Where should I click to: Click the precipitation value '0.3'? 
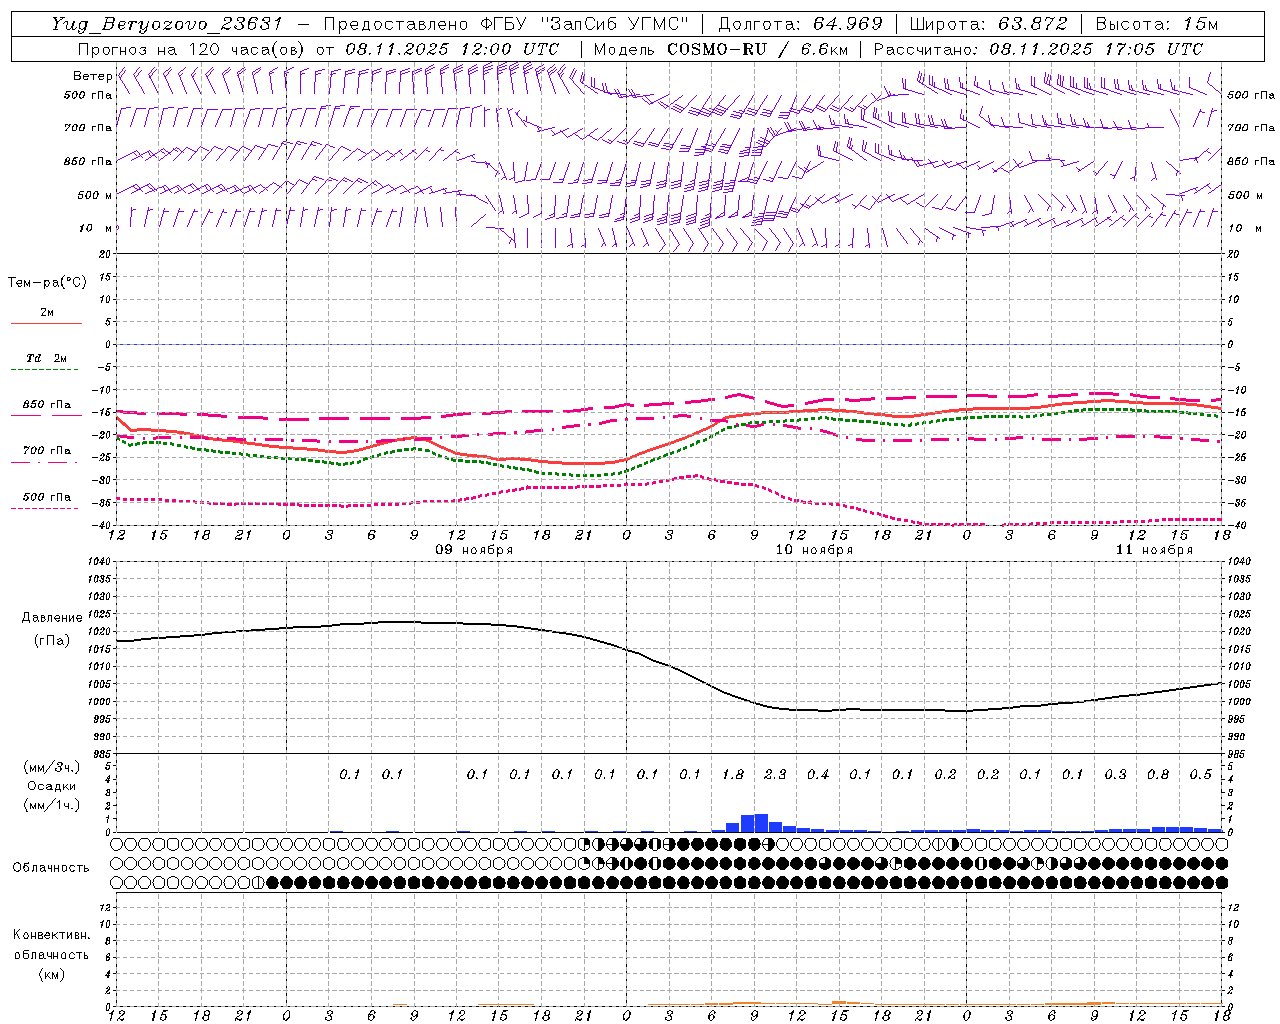click(1116, 775)
